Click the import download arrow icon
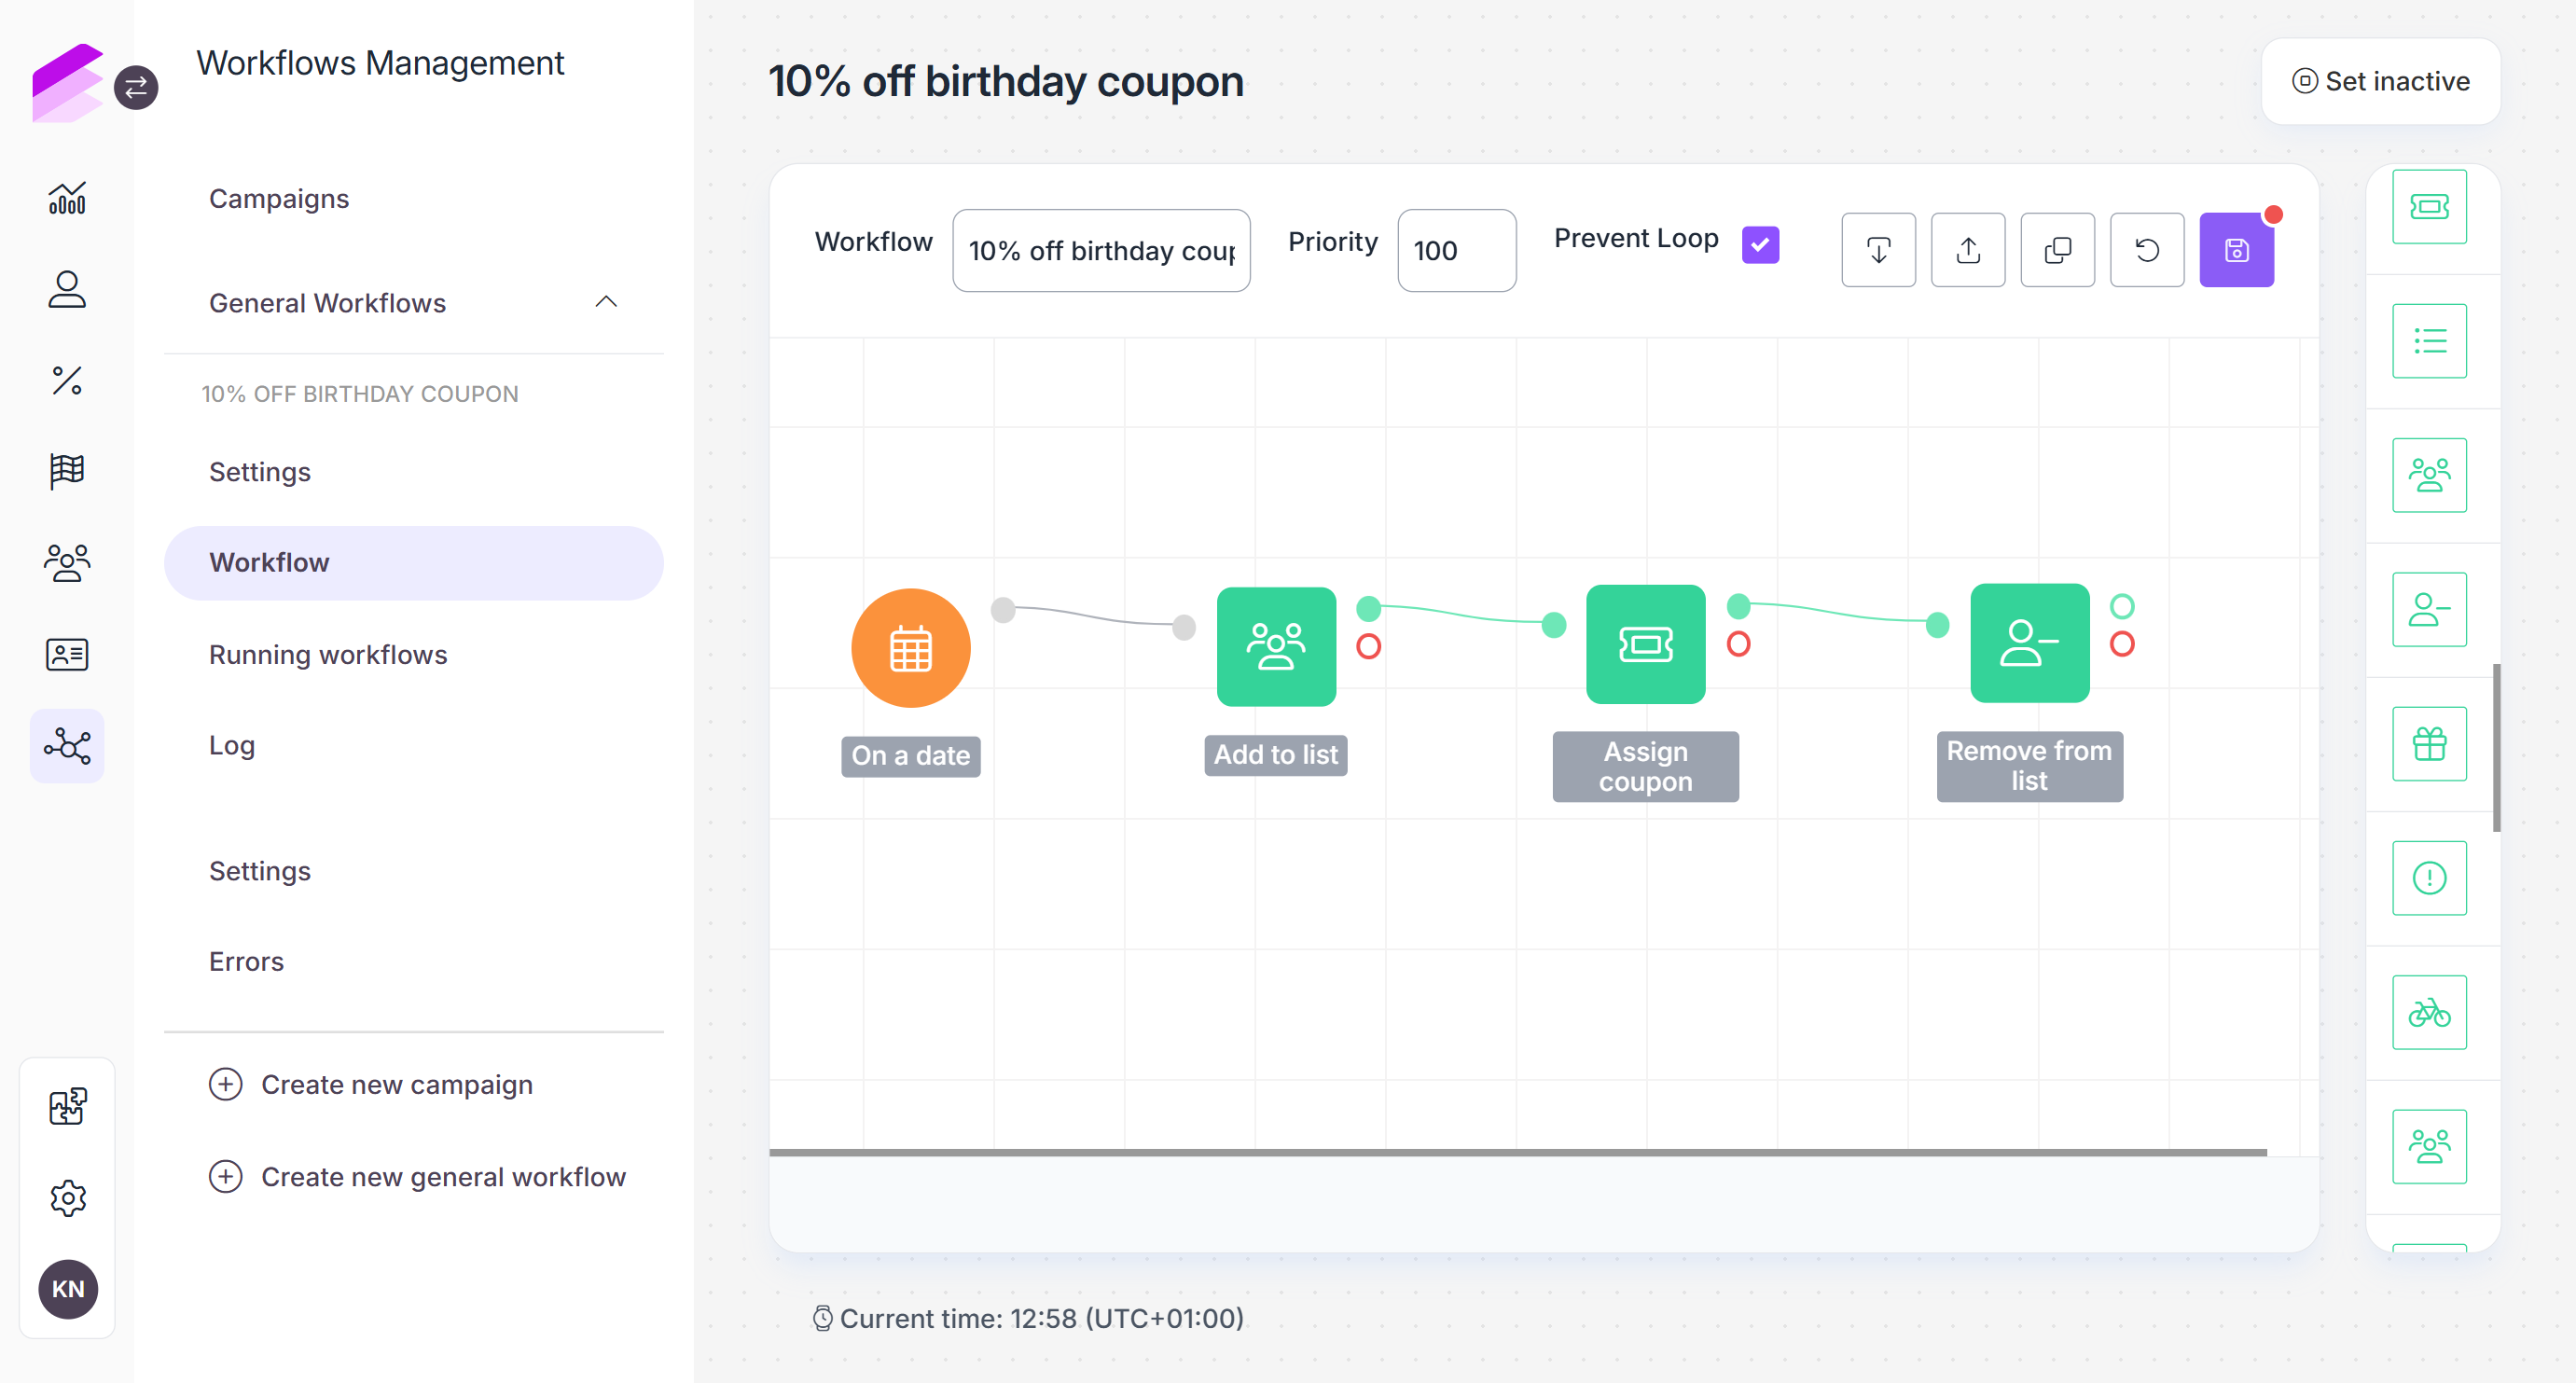Viewport: 2576px width, 1383px height. [1878, 250]
